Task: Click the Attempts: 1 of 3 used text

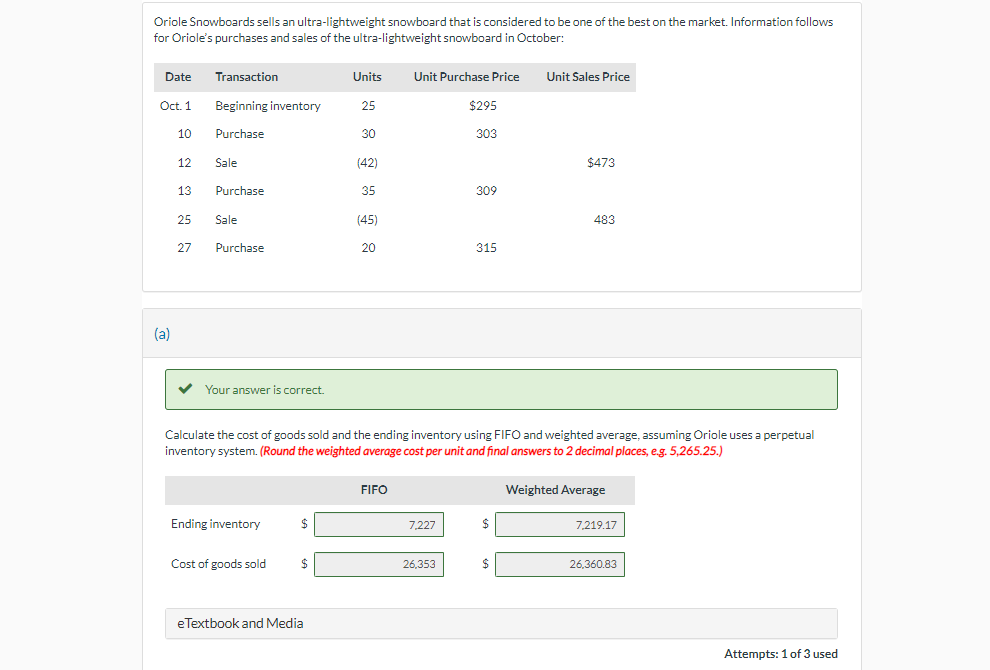Action: (781, 652)
